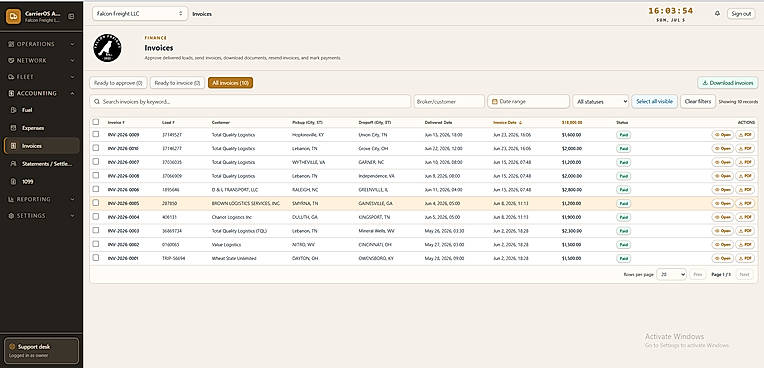Viewport: 764px width, 368px height.
Task: Download PDF for INV-2026-0008
Action: pyautogui.click(x=745, y=175)
